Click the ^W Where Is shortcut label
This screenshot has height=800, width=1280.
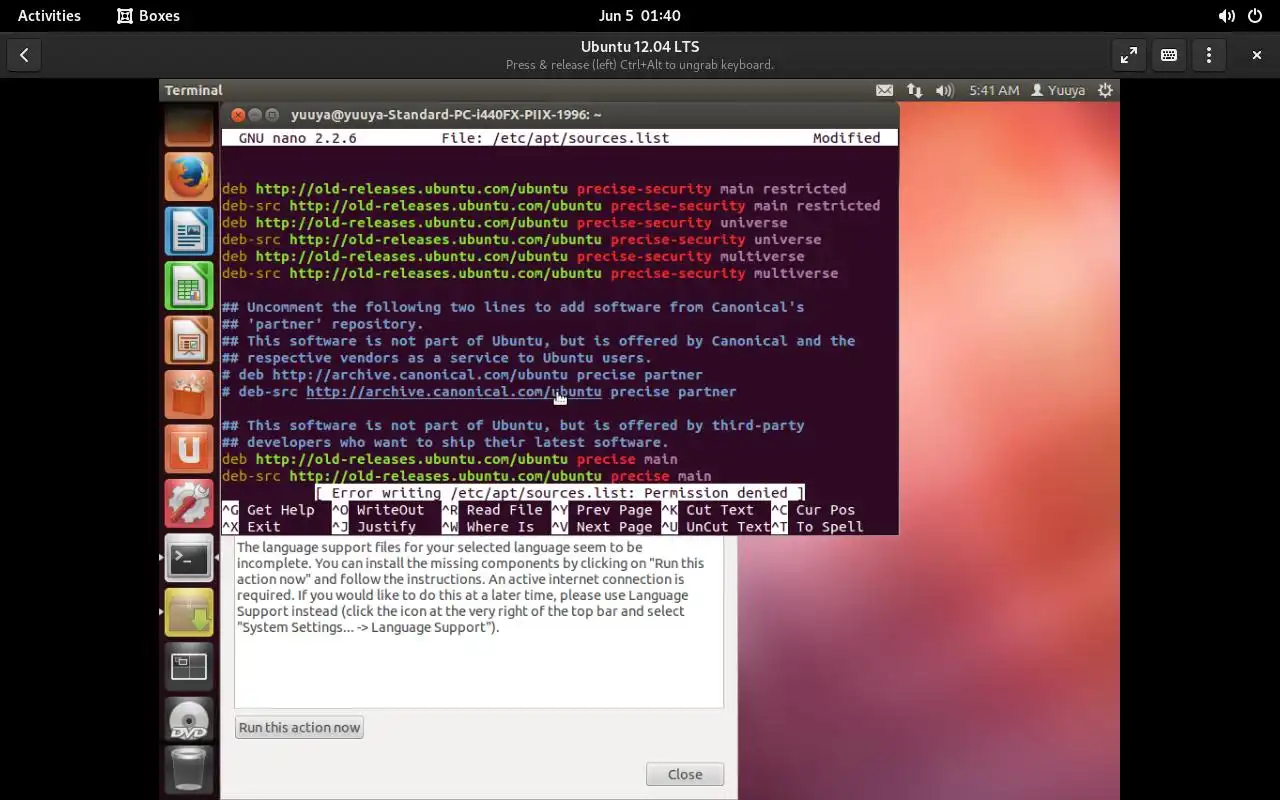[x=488, y=527]
